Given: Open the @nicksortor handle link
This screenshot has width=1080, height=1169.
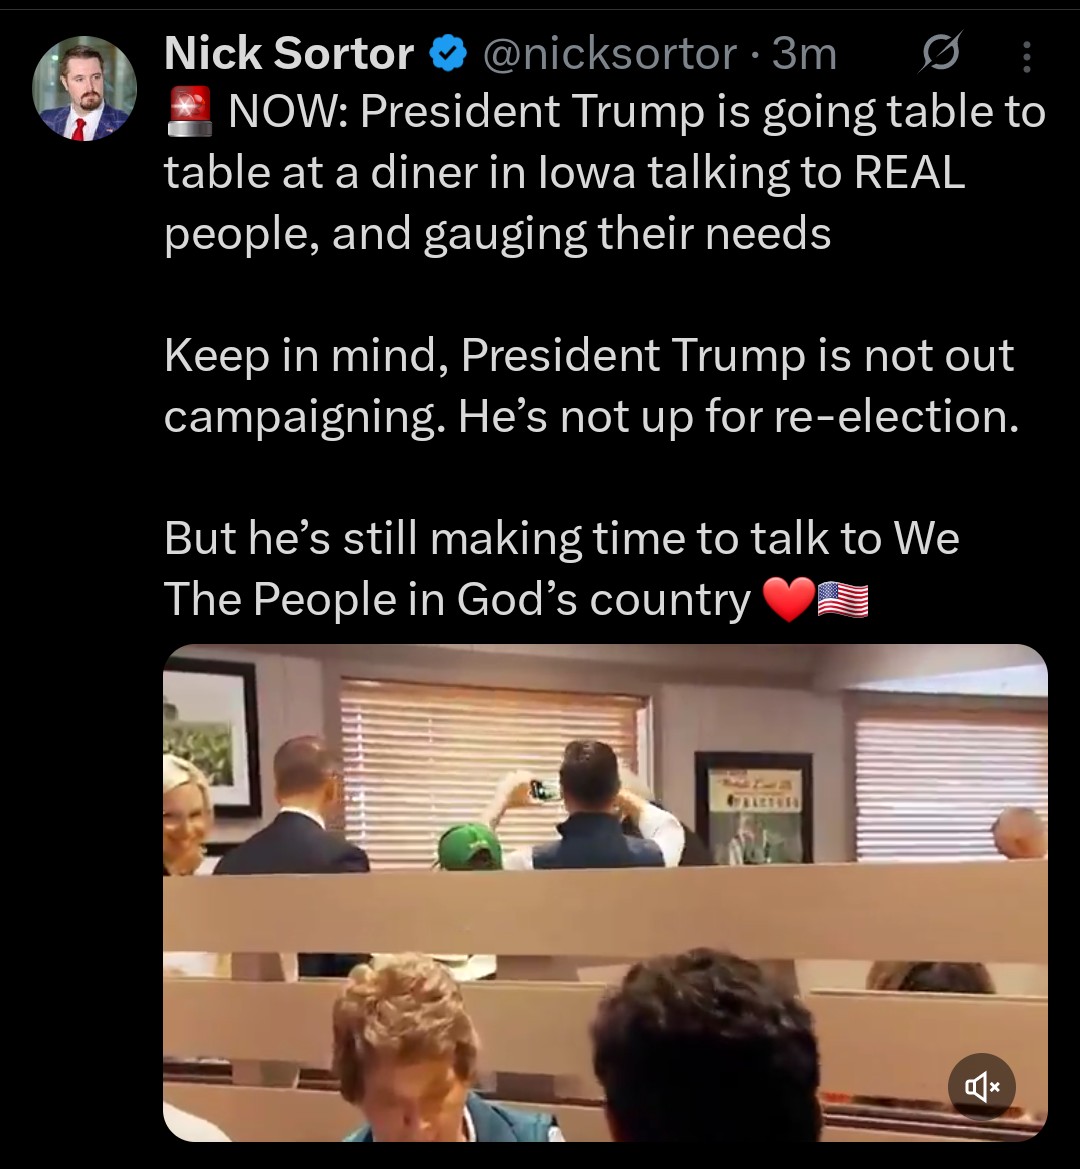Looking at the screenshot, I should pyautogui.click(x=610, y=54).
